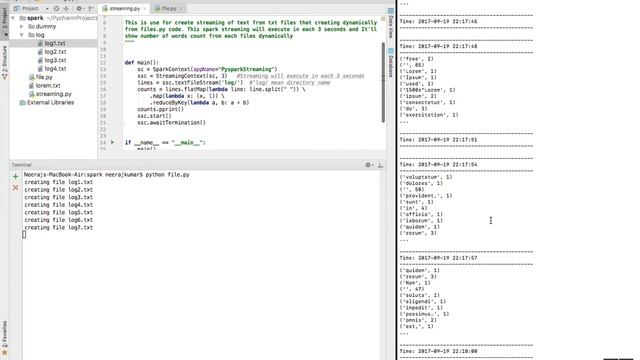Click 'Time: 2017-09-19 22:17:48' in output window

pos(438,47)
